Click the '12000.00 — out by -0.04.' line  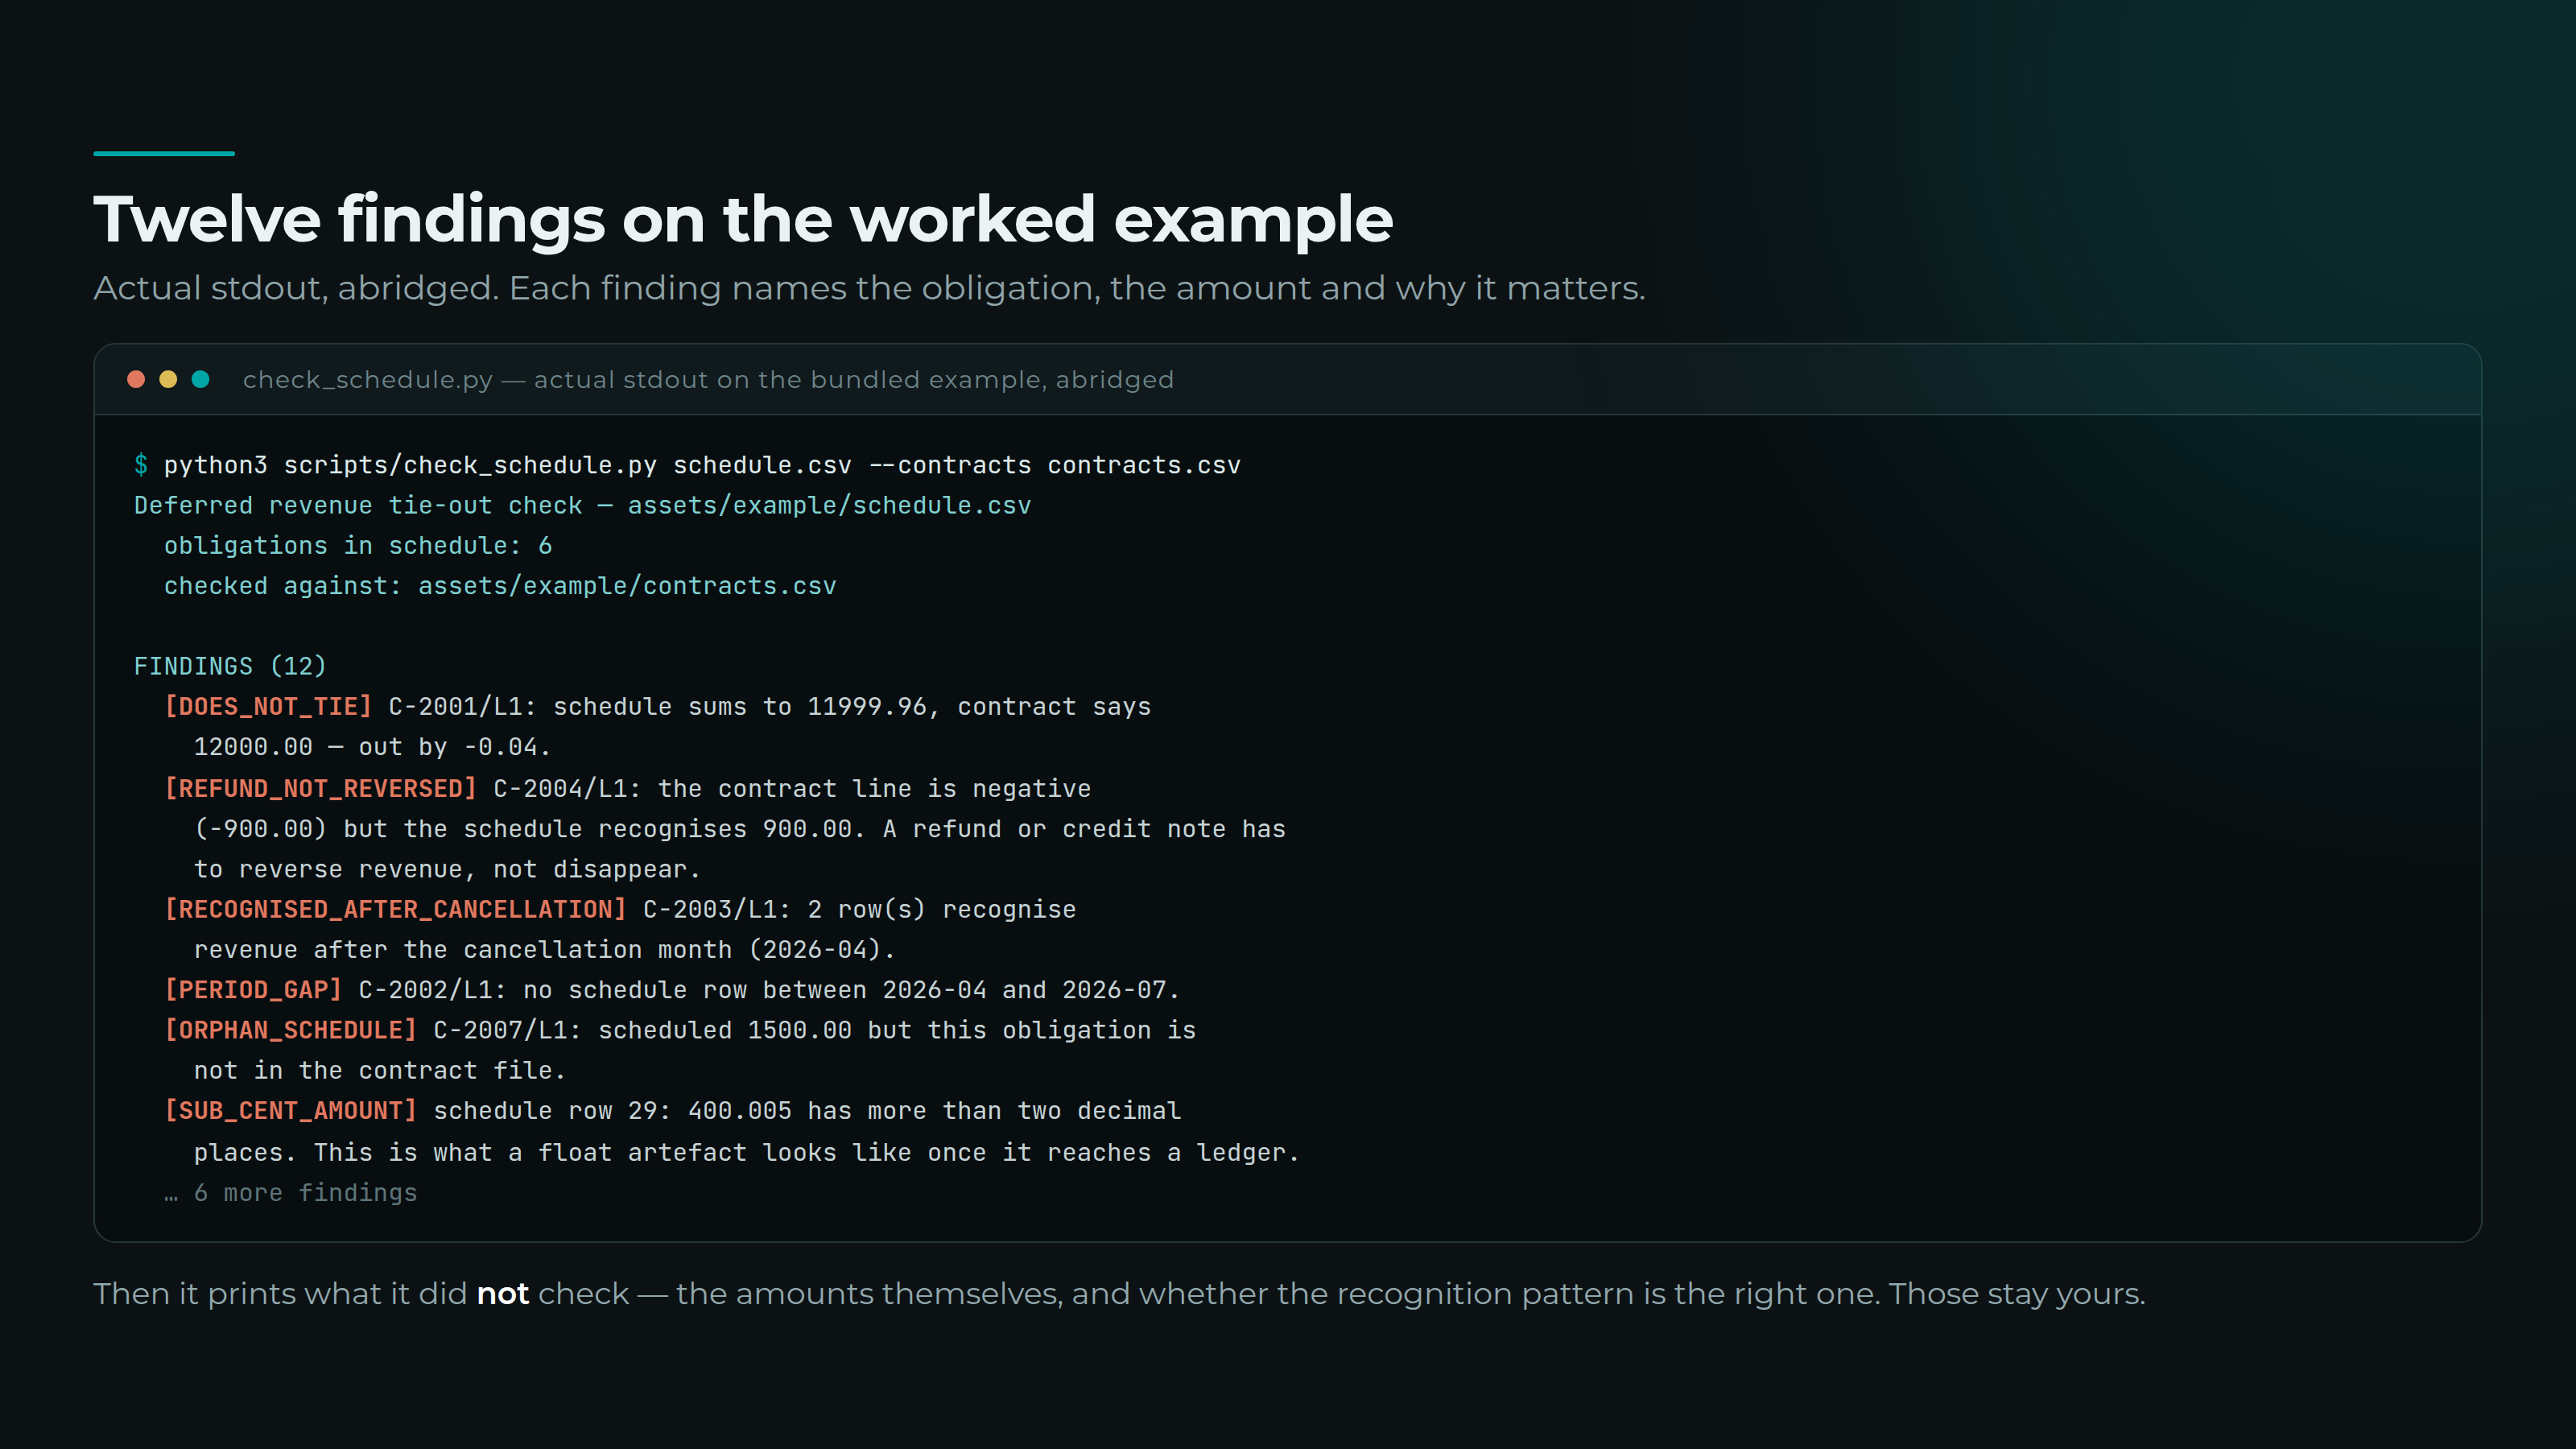372,747
